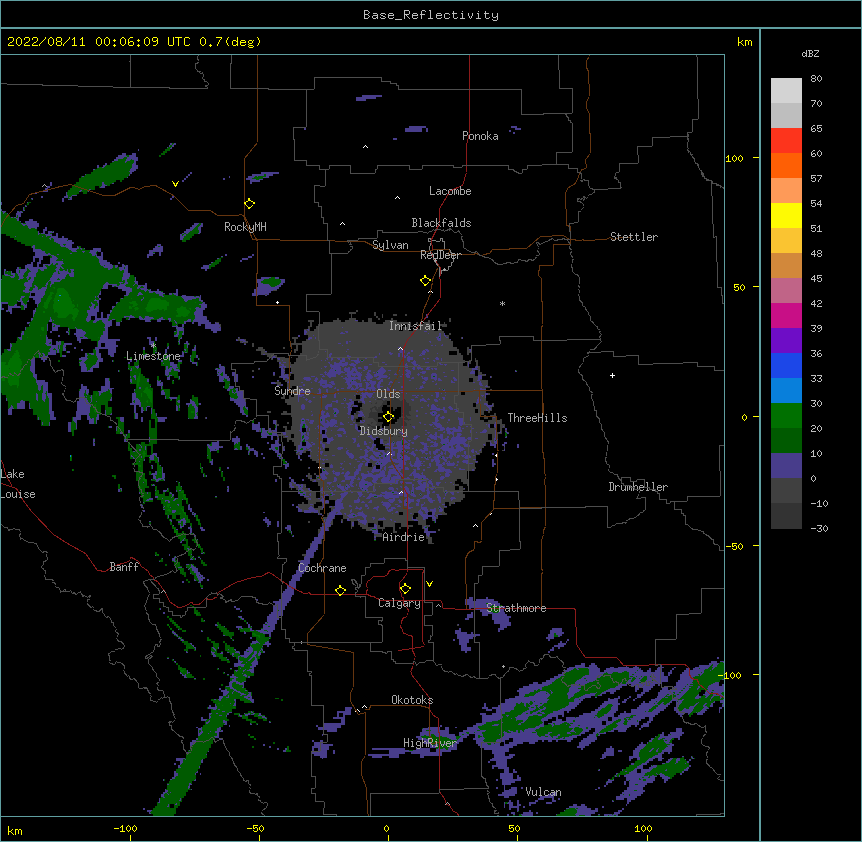This screenshot has height=842, width=862.
Task: Click the Airdrie city label
Action: point(404,537)
